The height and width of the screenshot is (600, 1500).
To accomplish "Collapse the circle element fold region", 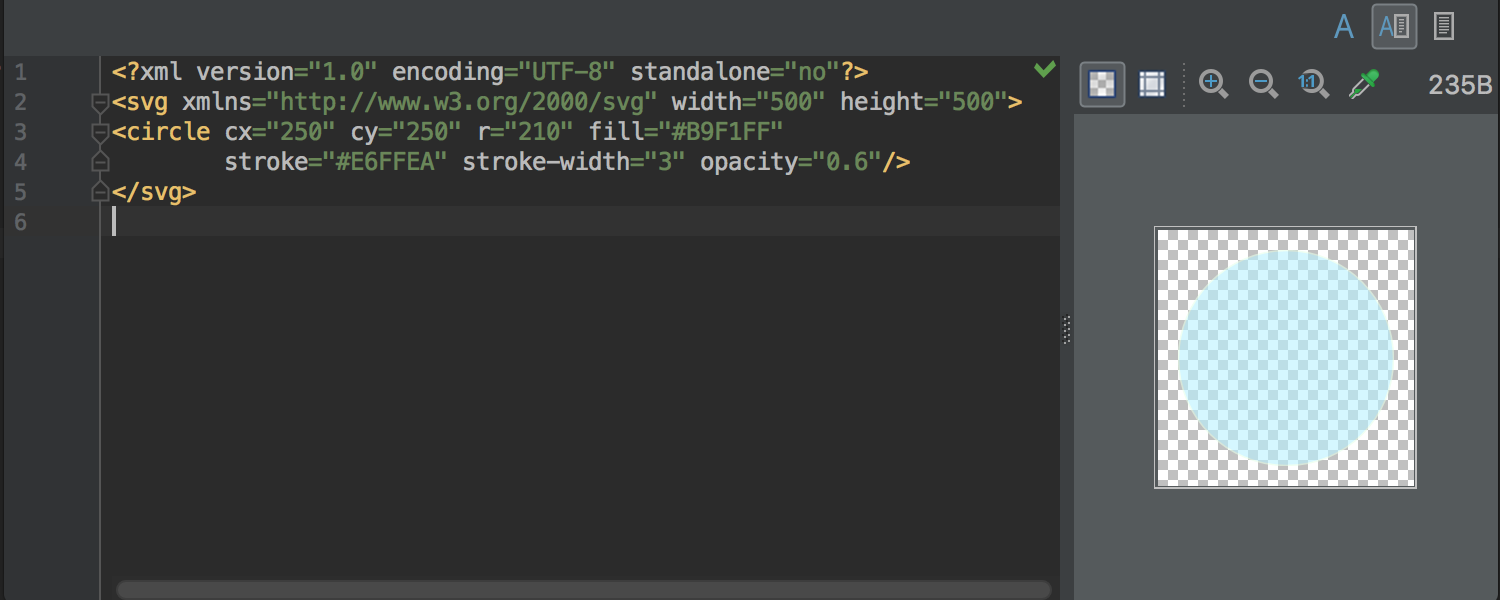I will [x=99, y=131].
